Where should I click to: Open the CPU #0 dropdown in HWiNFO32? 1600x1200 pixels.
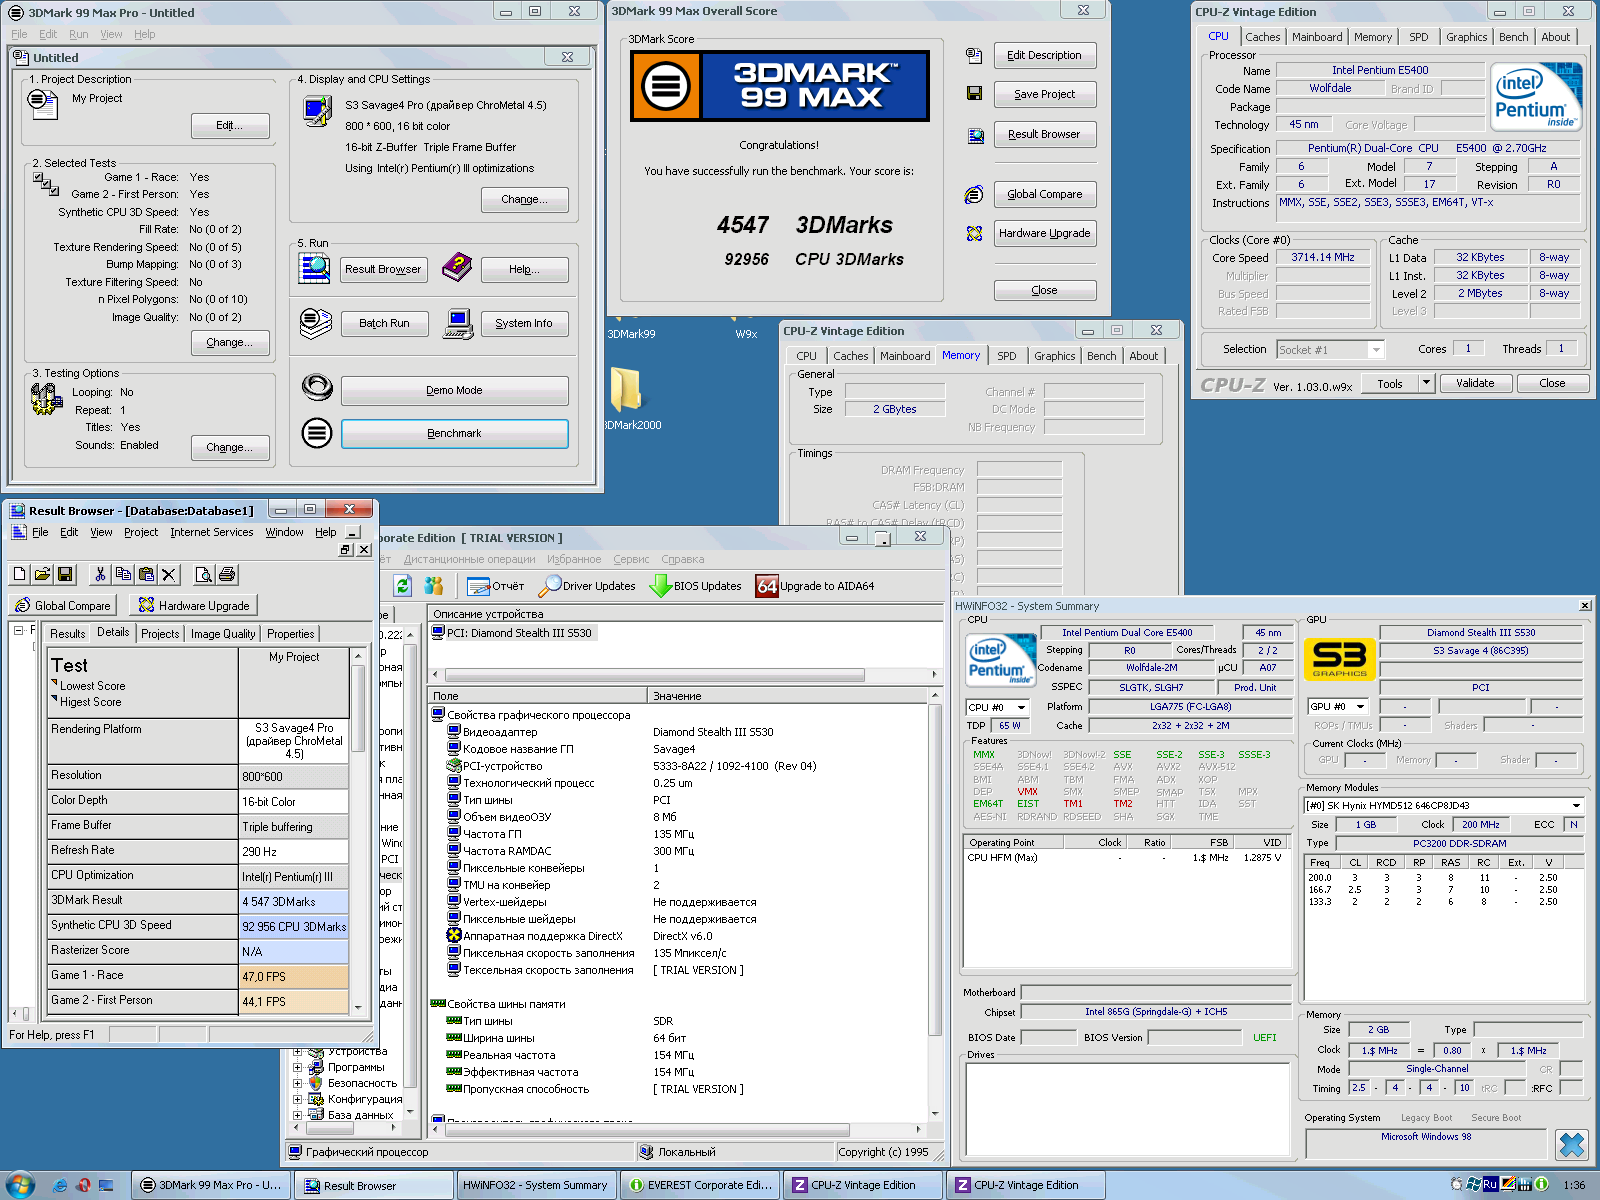click(x=1022, y=707)
